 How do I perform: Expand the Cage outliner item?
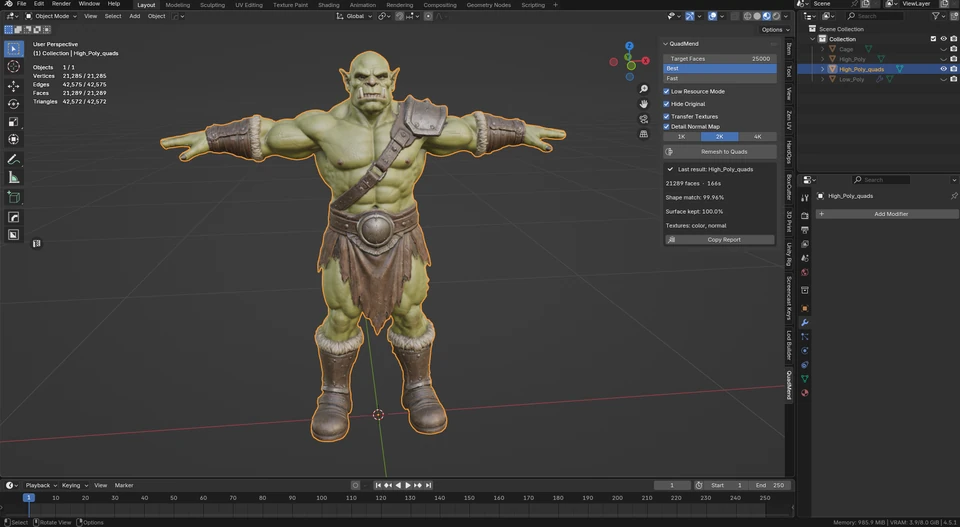[822, 49]
